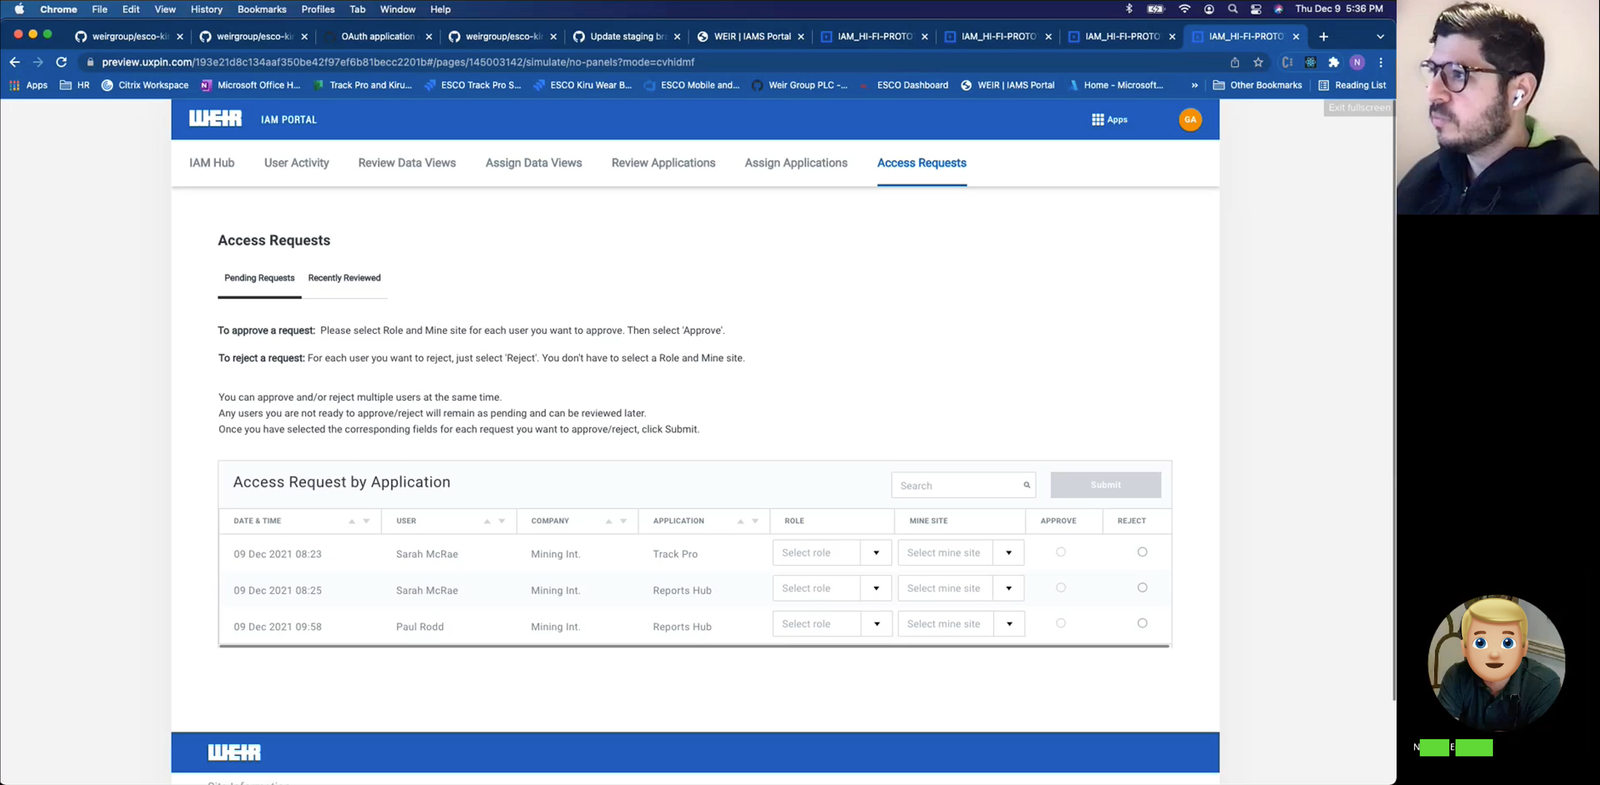Click the Weir logo in the portal header
Image resolution: width=1600 pixels, height=785 pixels.
point(215,119)
